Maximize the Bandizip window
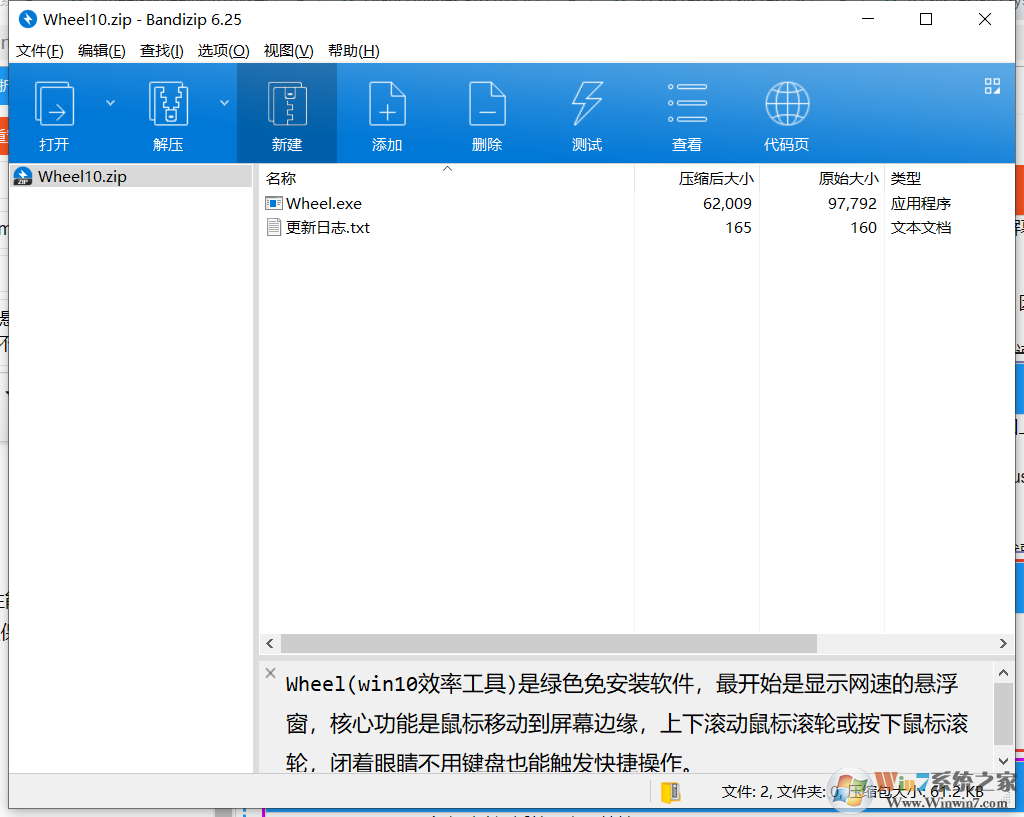This screenshot has width=1024, height=817. tap(925, 20)
